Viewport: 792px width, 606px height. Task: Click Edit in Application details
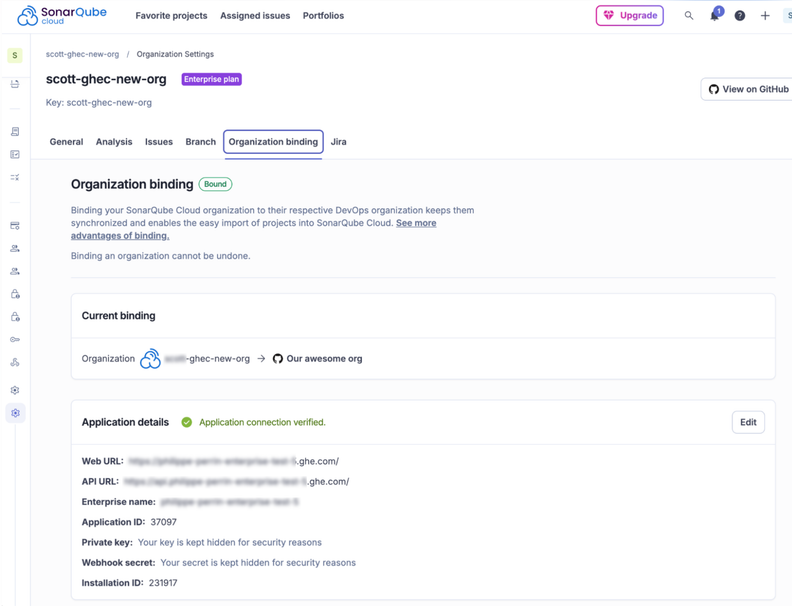[x=748, y=422]
